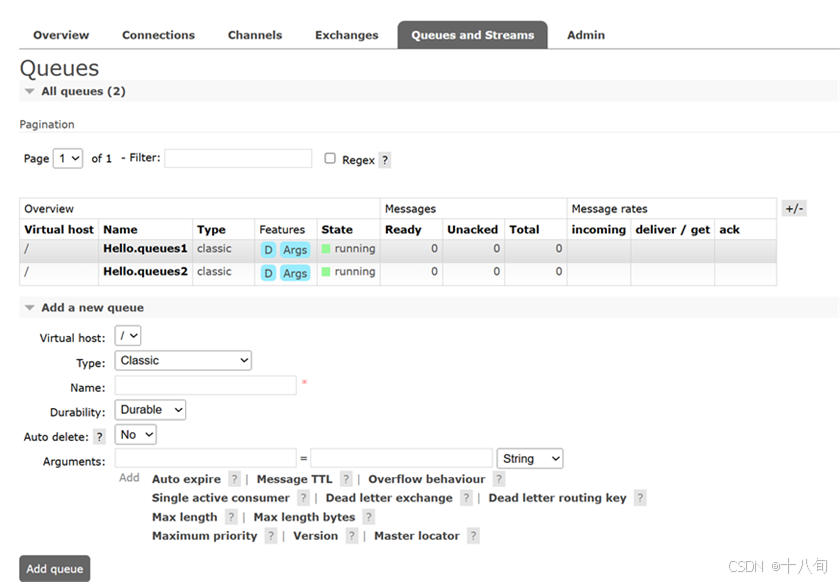
Task: Show help for Maximum priority argument
Action: (x=271, y=535)
